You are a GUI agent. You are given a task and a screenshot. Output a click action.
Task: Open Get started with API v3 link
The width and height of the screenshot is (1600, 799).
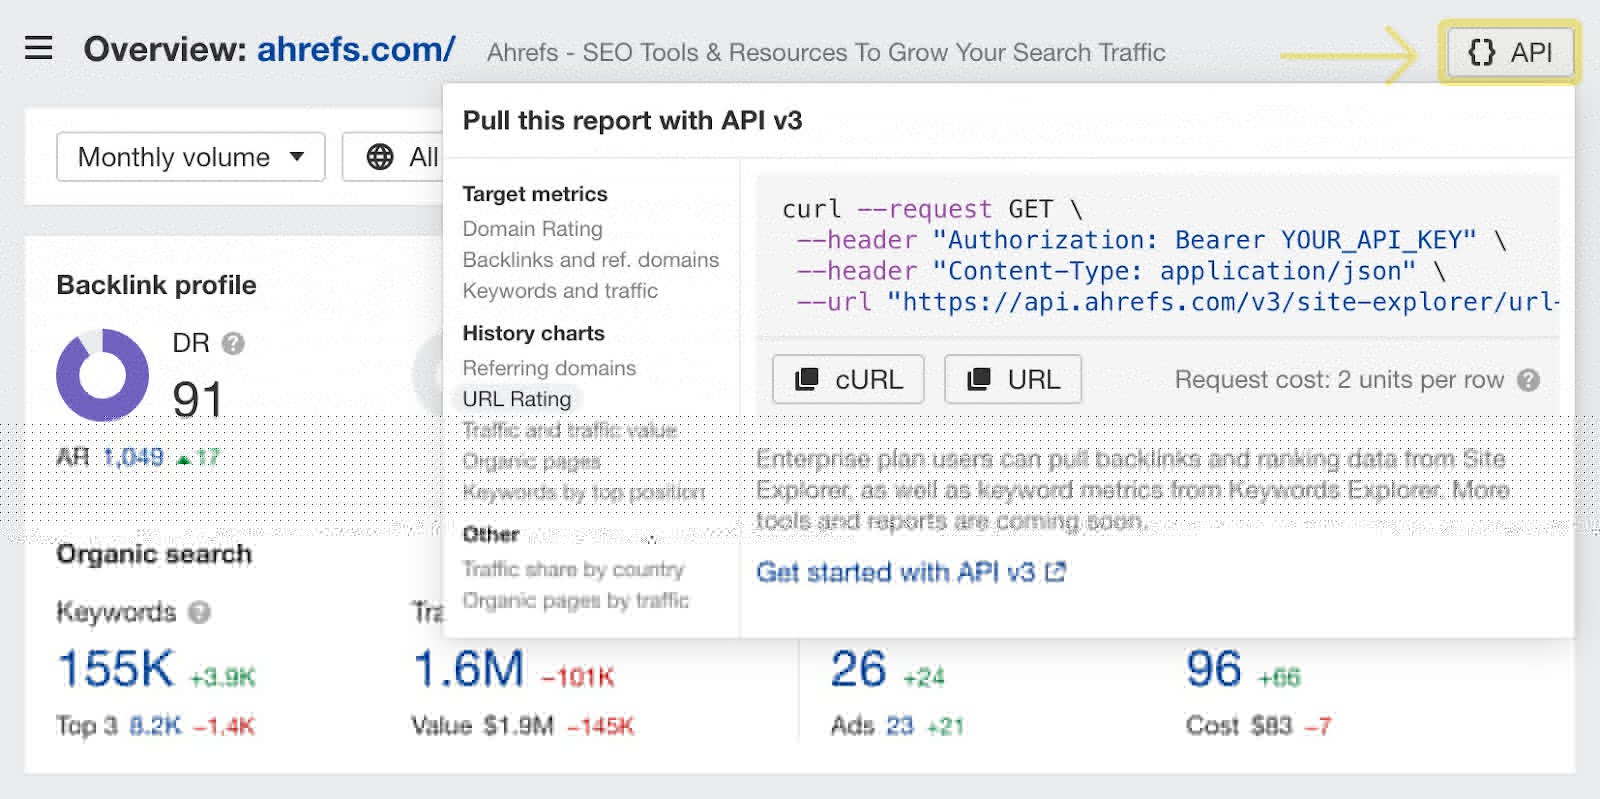click(x=911, y=572)
